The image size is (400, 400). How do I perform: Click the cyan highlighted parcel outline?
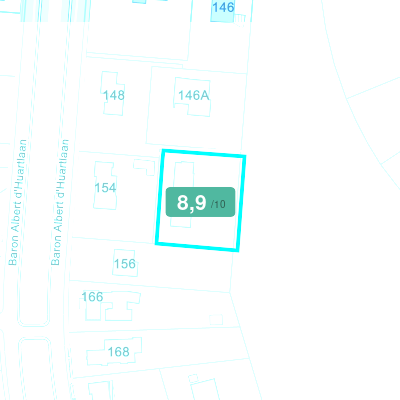tap(201, 200)
